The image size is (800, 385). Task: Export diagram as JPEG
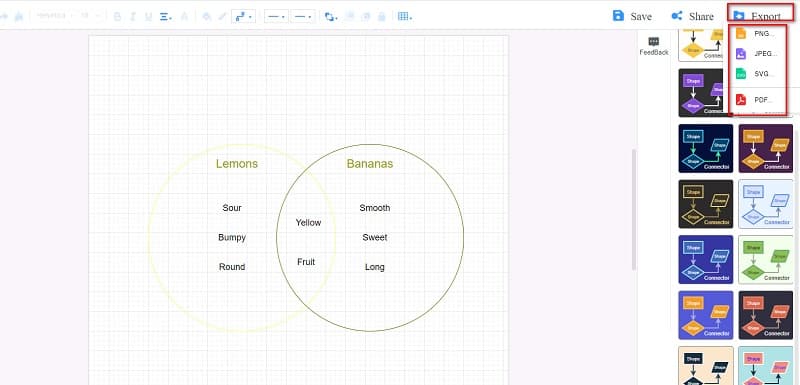coord(757,54)
